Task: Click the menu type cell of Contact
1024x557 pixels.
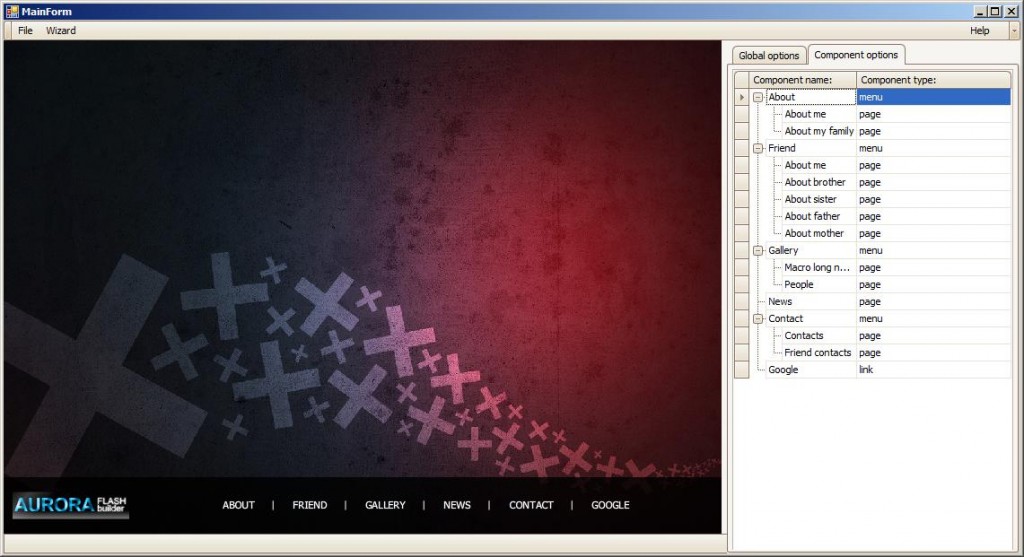Action: (933, 319)
